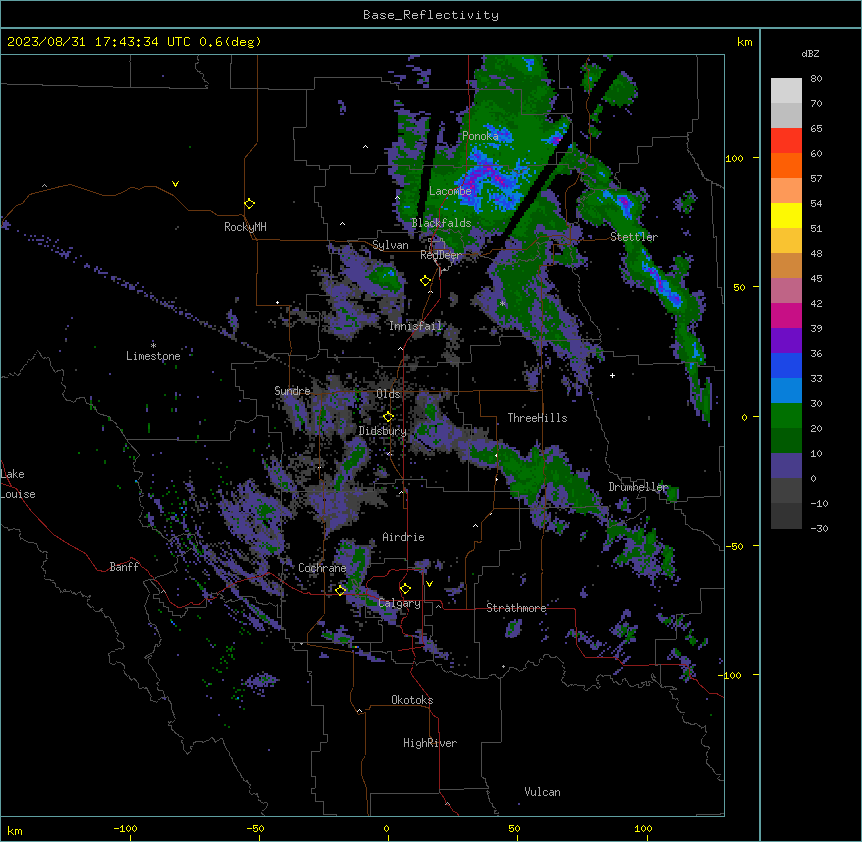Click the yellow V marker northeast of Calgary

pyautogui.click(x=429, y=584)
